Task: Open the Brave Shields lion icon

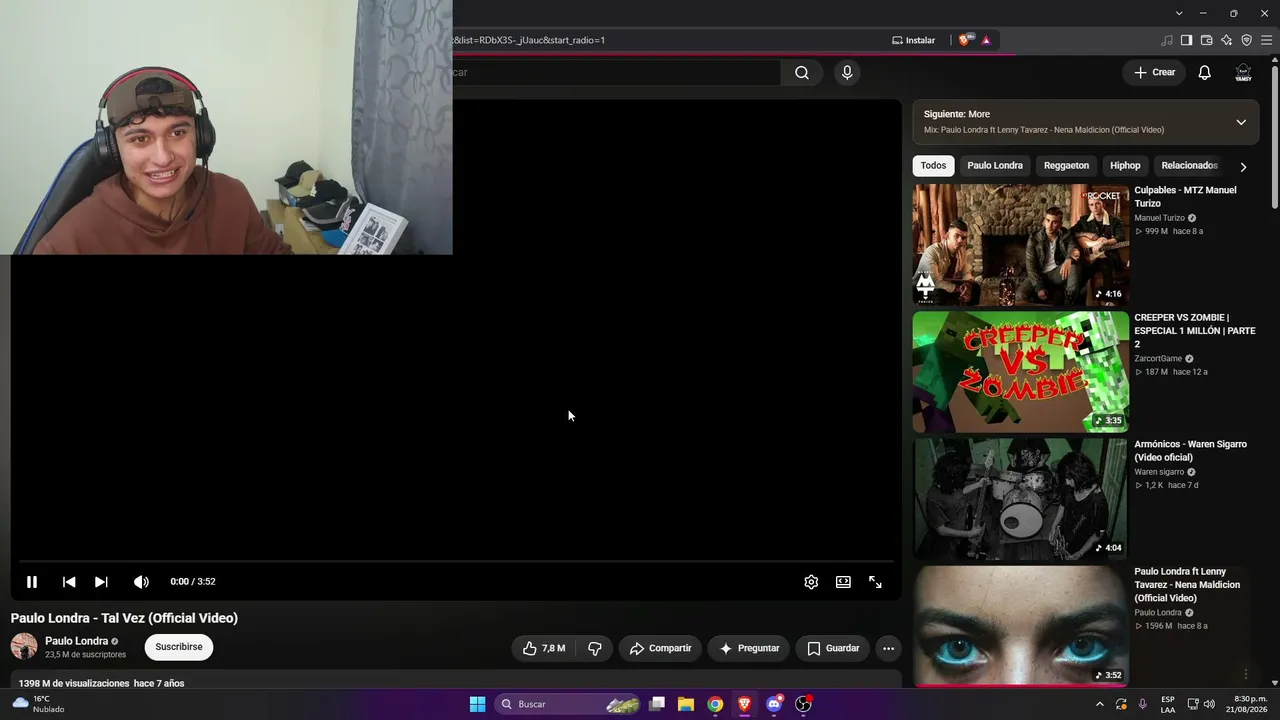Action: click(x=964, y=40)
